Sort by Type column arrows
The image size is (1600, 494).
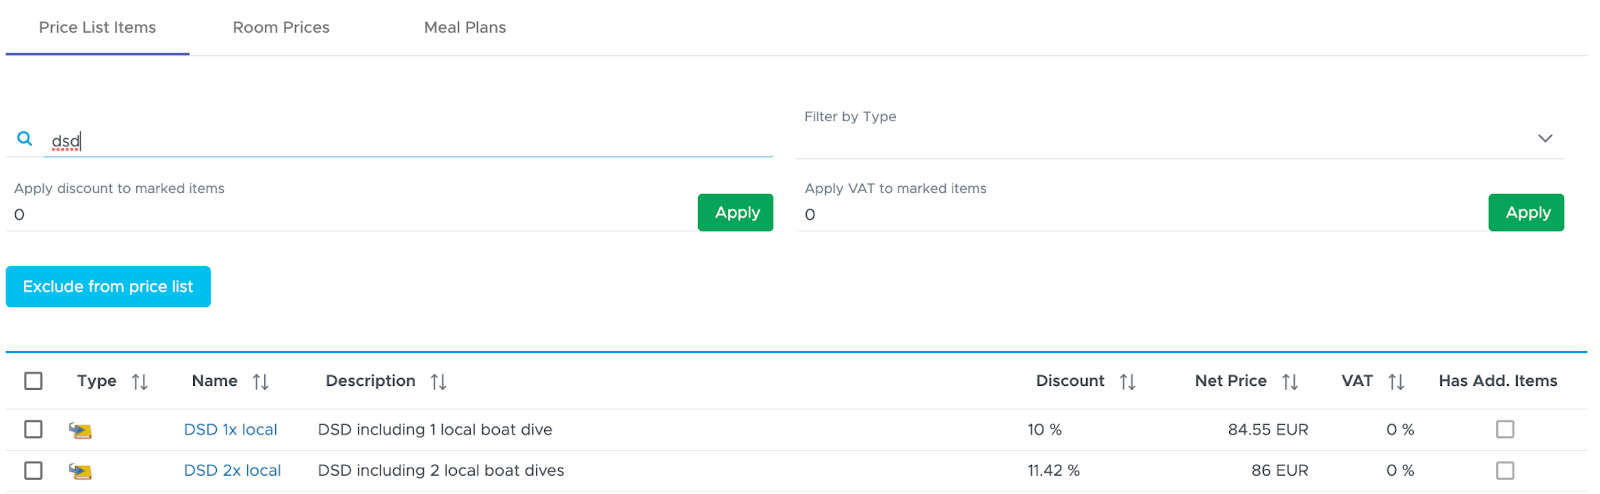tap(140, 382)
